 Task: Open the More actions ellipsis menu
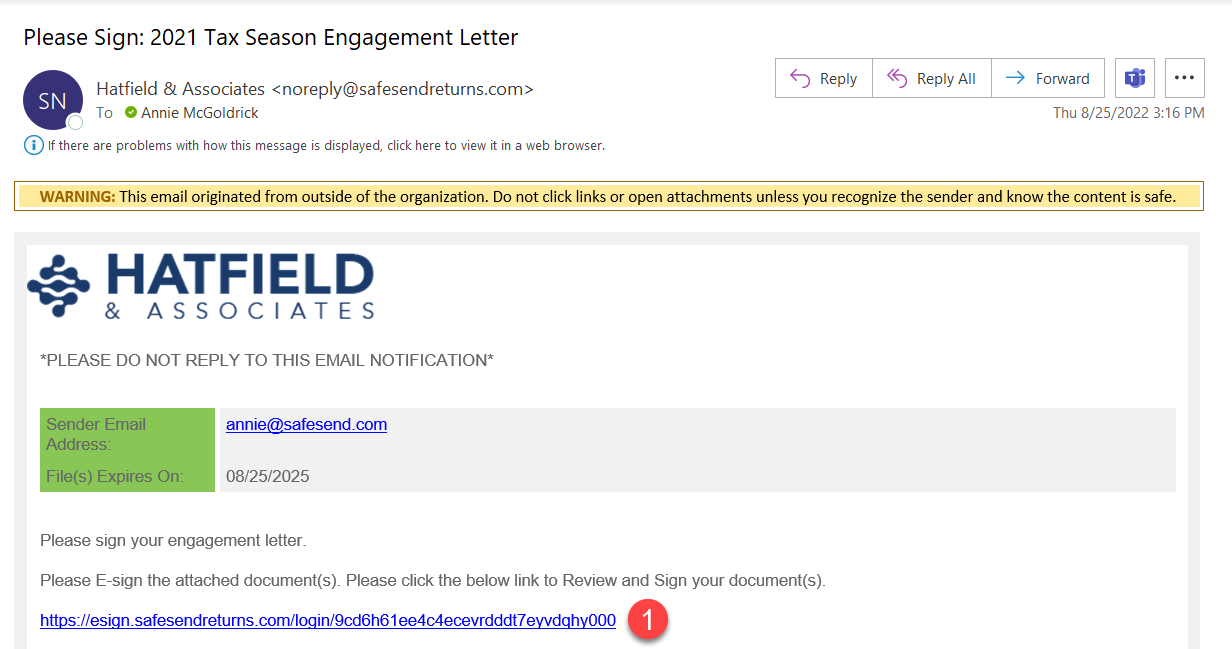tap(1184, 78)
